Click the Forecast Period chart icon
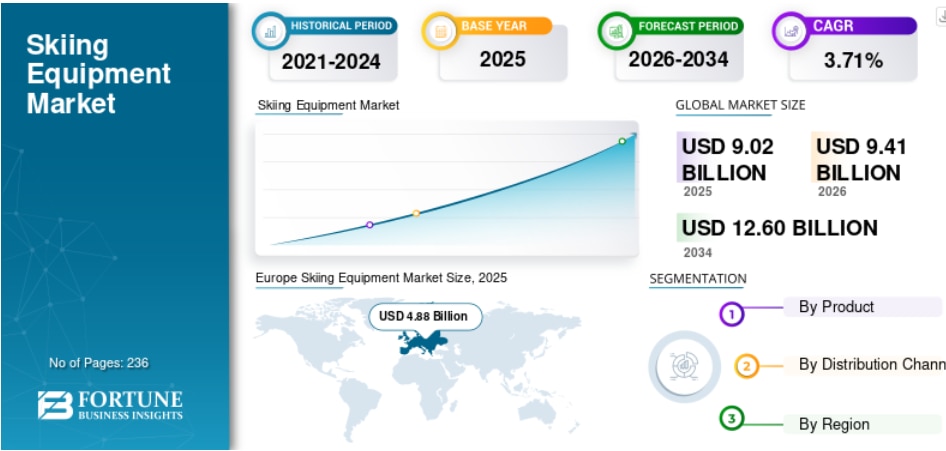This screenshot has height=451, width=946. [616, 31]
